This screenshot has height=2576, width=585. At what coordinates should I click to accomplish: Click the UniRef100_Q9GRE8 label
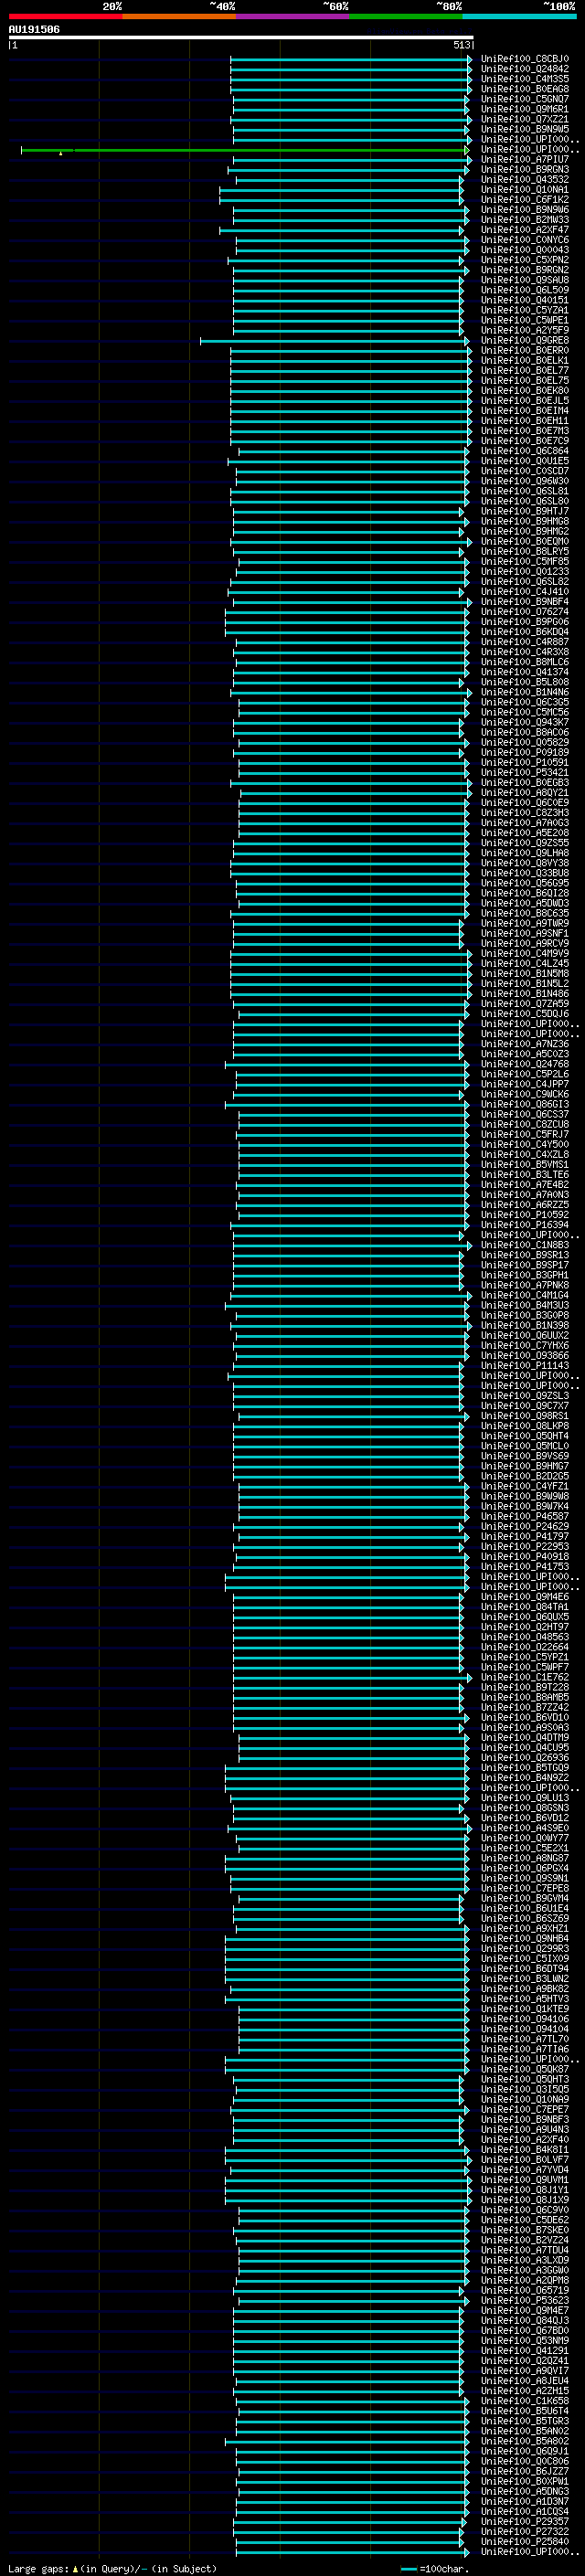[524, 341]
